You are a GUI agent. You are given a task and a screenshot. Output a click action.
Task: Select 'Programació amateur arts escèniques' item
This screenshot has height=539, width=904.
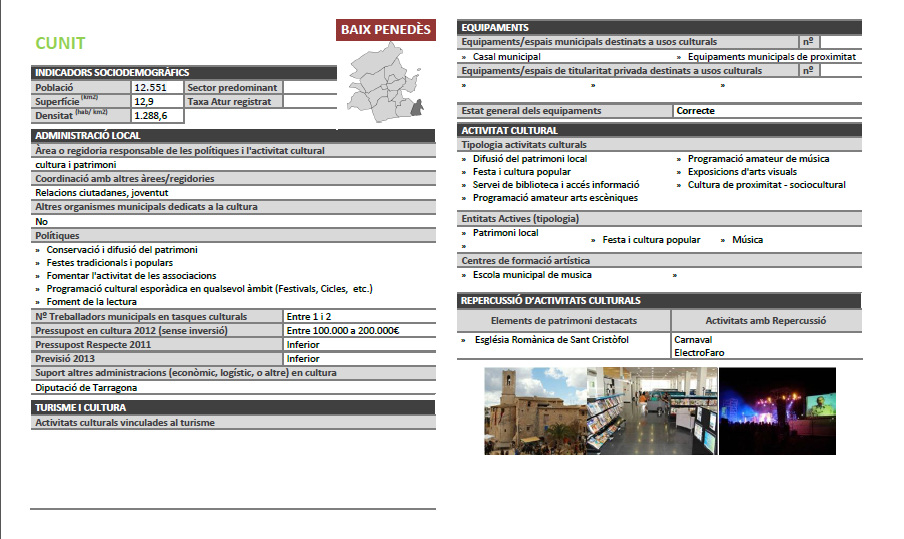(x=555, y=198)
